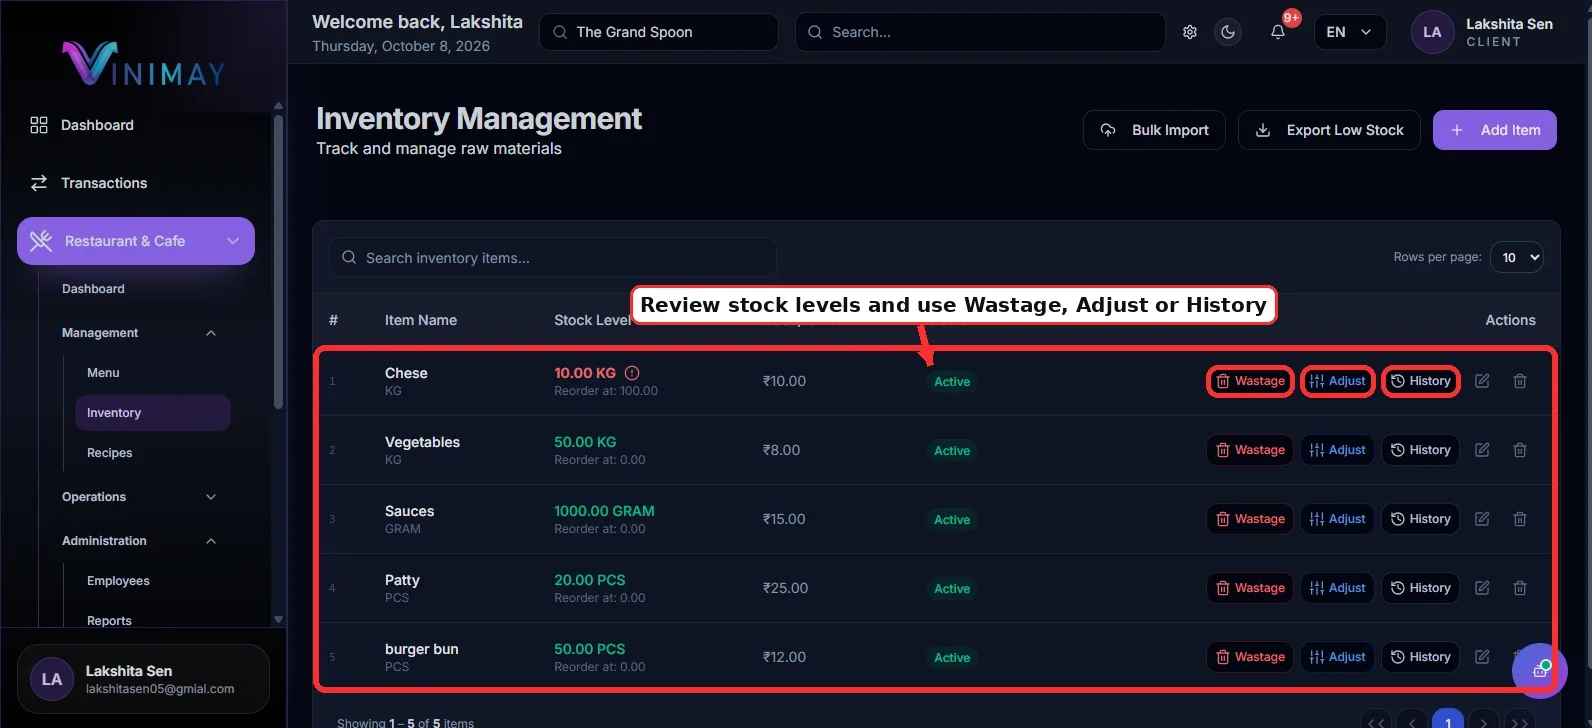Click Export Low Stock button
The height and width of the screenshot is (728, 1592).
pyautogui.click(x=1329, y=130)
